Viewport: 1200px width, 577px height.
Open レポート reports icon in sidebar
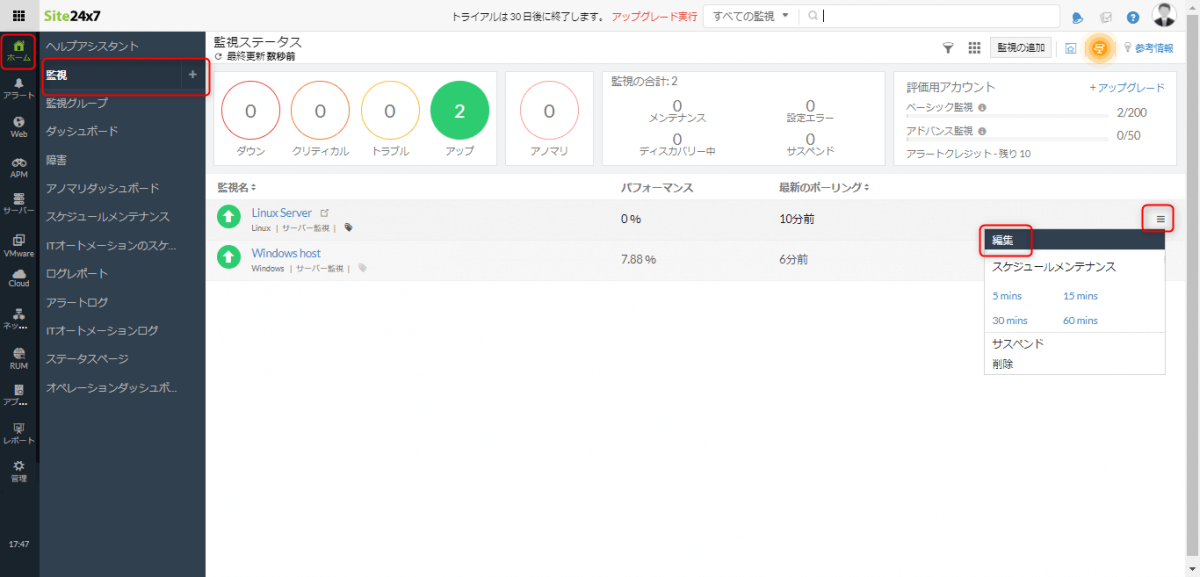pyautogui.click(x=19, y=433)
